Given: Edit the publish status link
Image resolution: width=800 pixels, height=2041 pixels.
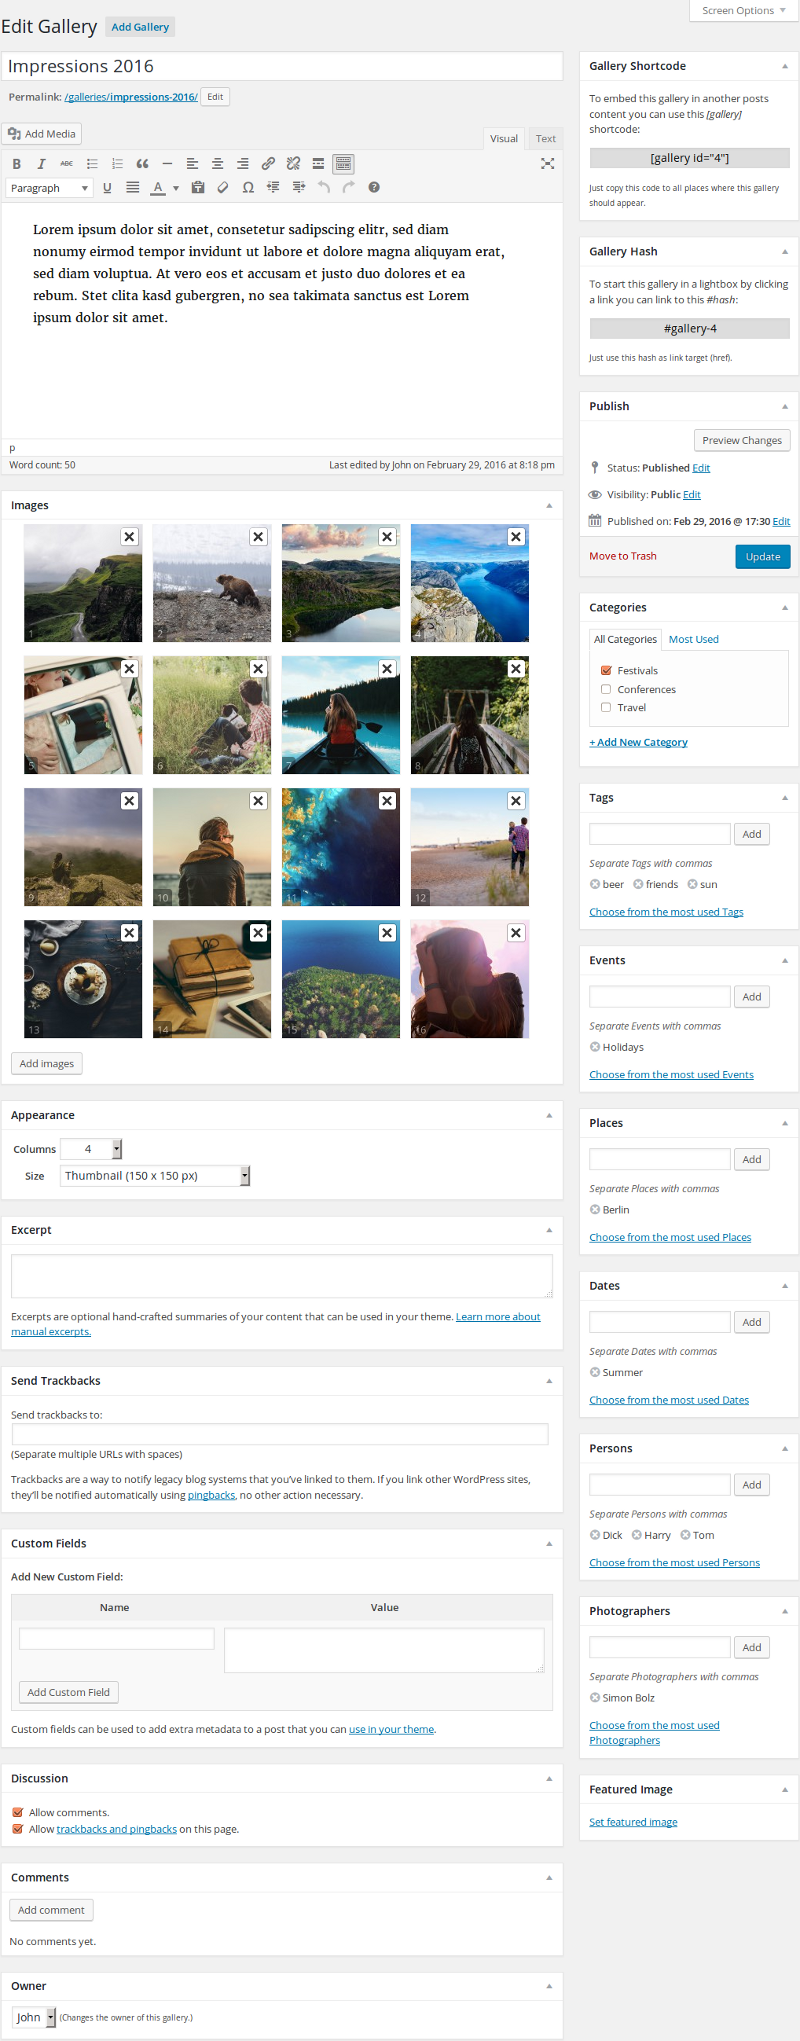Looking at the screenshot, I should point(702,468).
